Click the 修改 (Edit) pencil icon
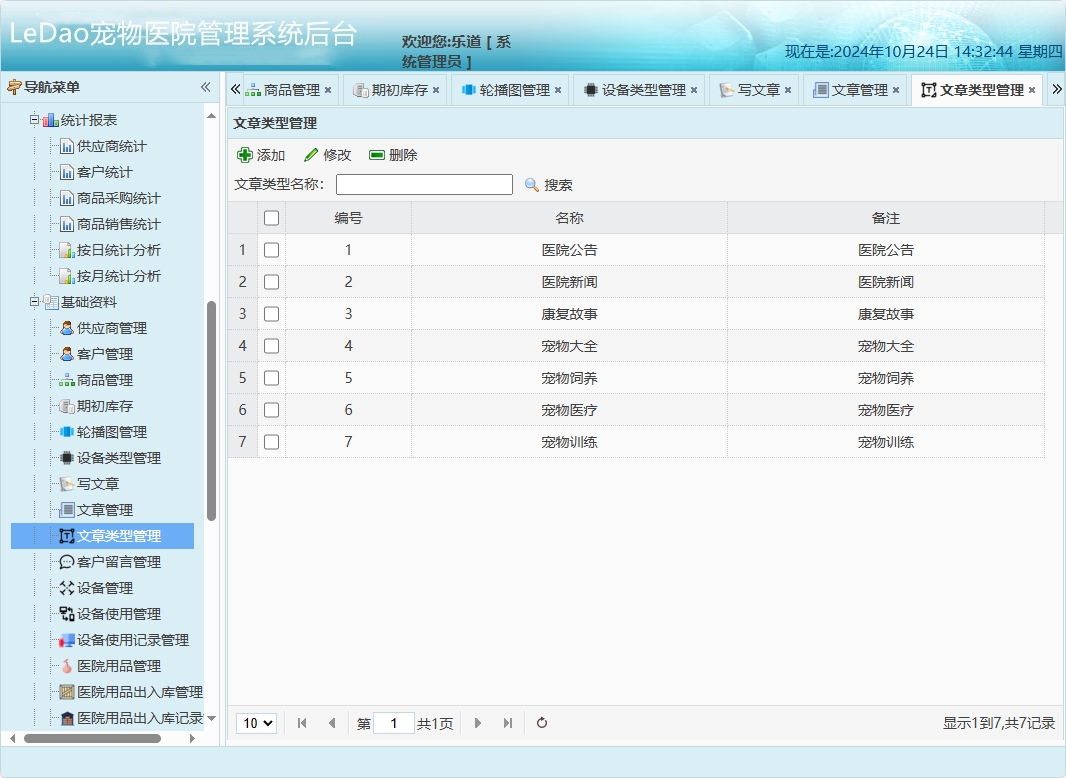 [312, 154]
